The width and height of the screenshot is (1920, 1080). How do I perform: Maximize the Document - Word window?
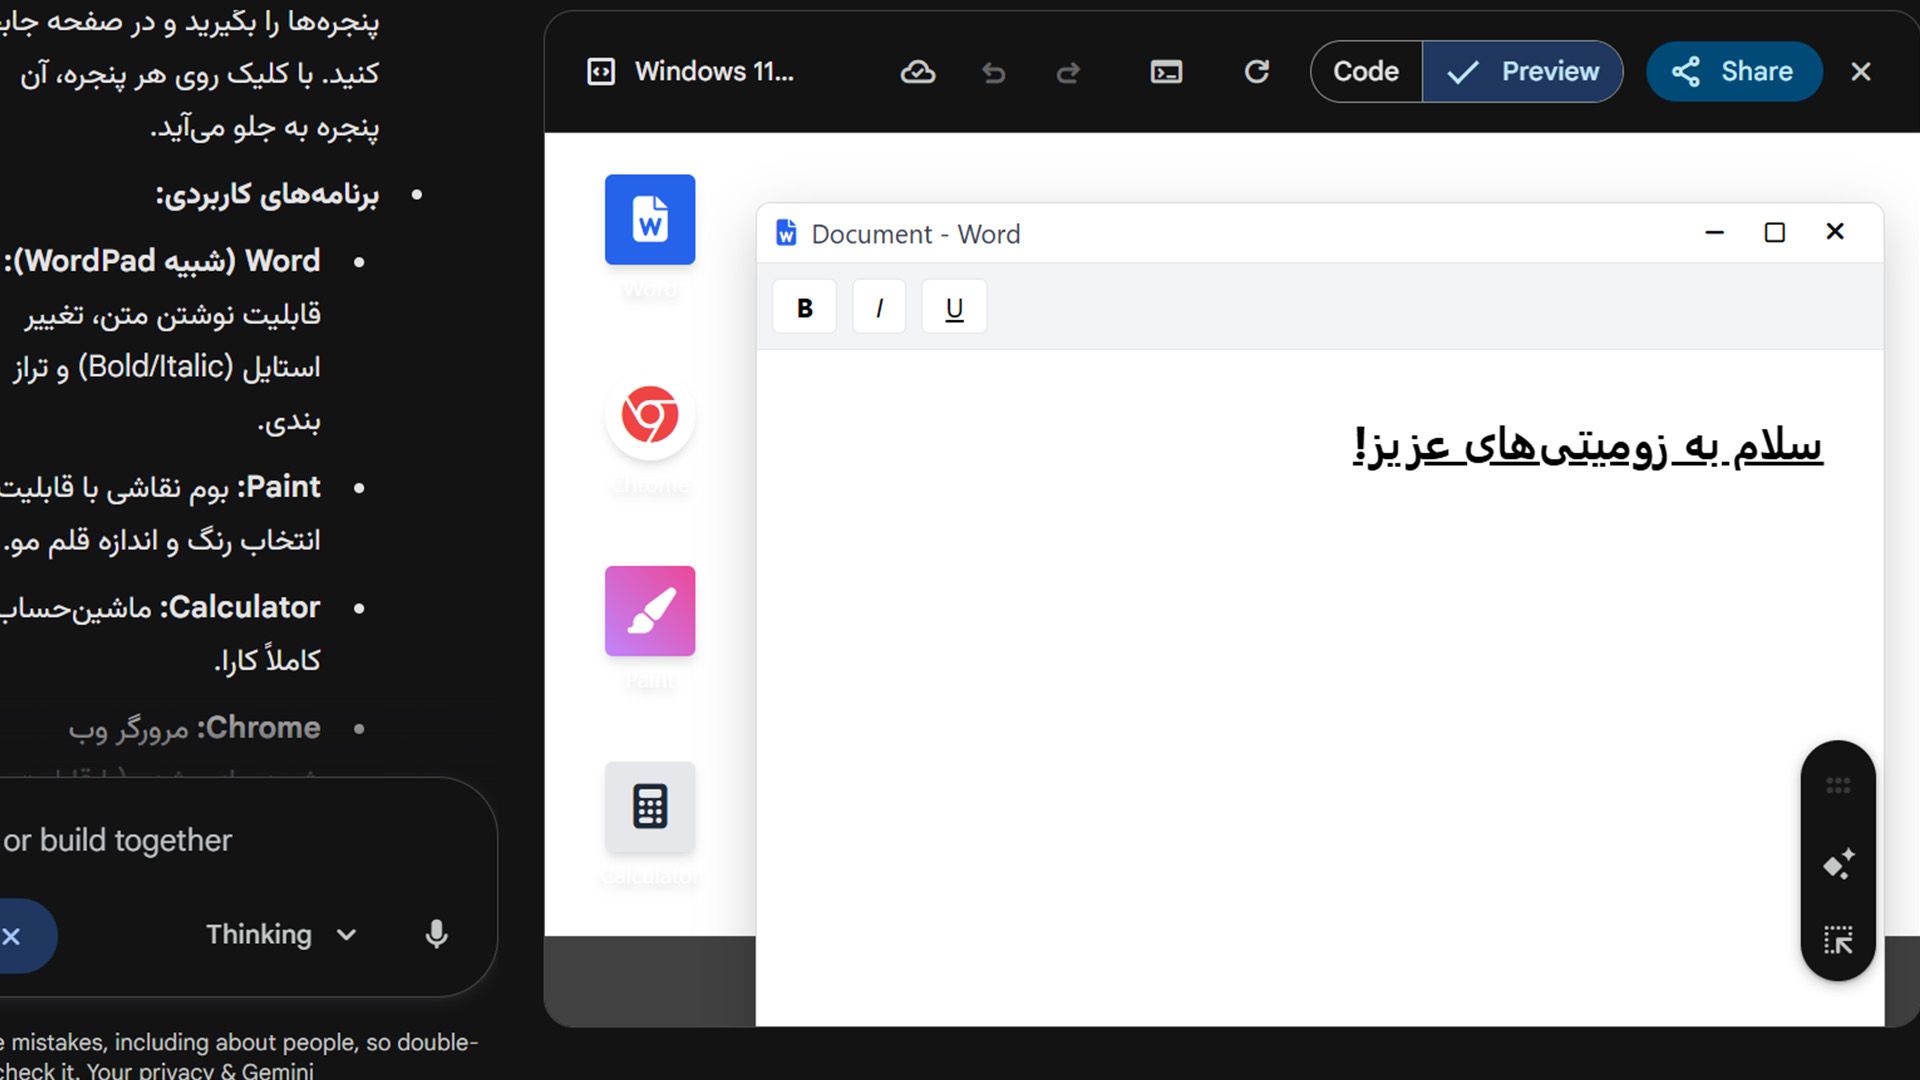tap(1776, 231)
